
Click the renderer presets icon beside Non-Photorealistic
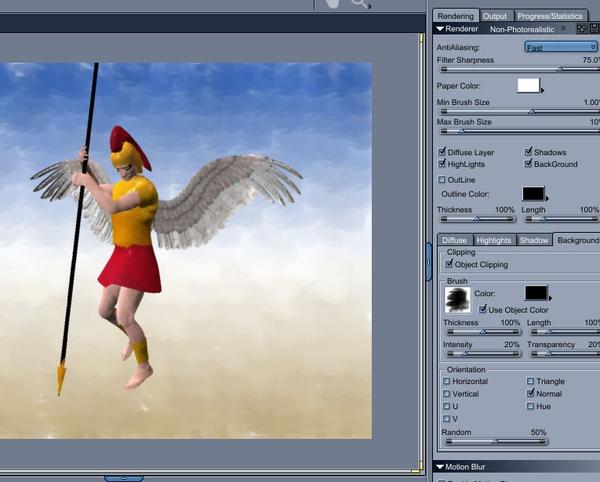click(581, 29)
